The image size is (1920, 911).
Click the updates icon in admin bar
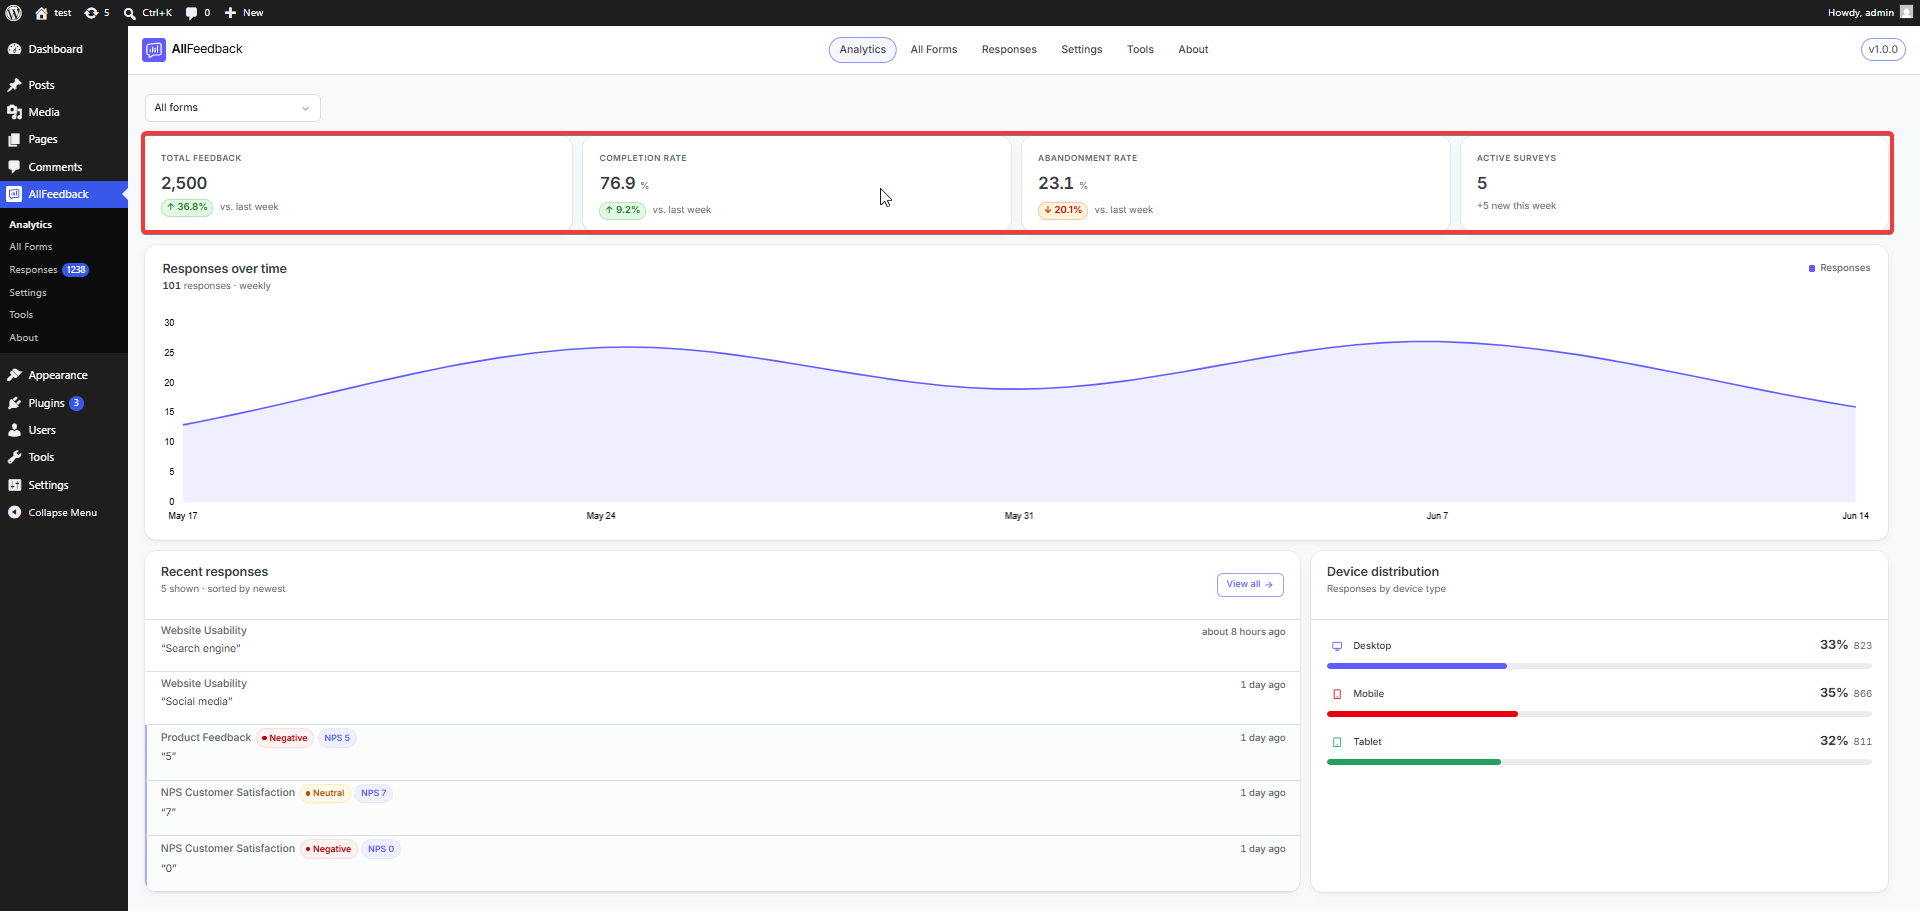point(91,13)
